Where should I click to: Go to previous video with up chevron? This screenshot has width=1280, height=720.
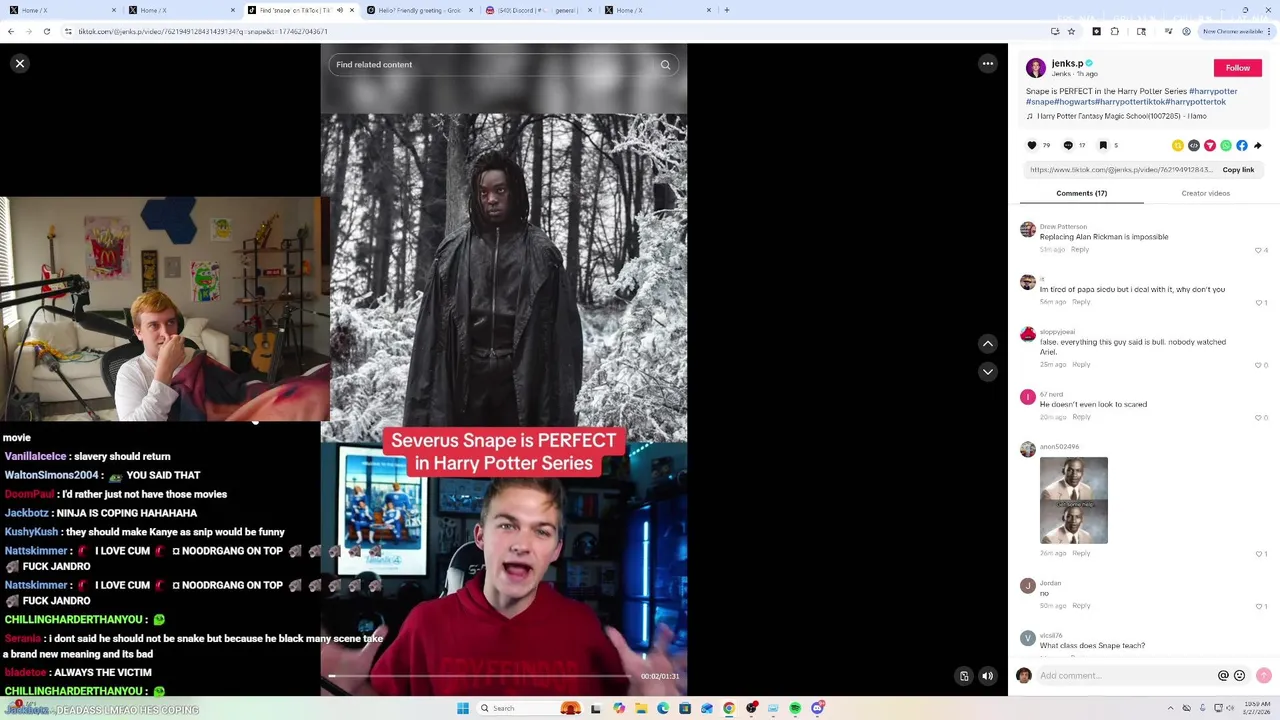987,344
